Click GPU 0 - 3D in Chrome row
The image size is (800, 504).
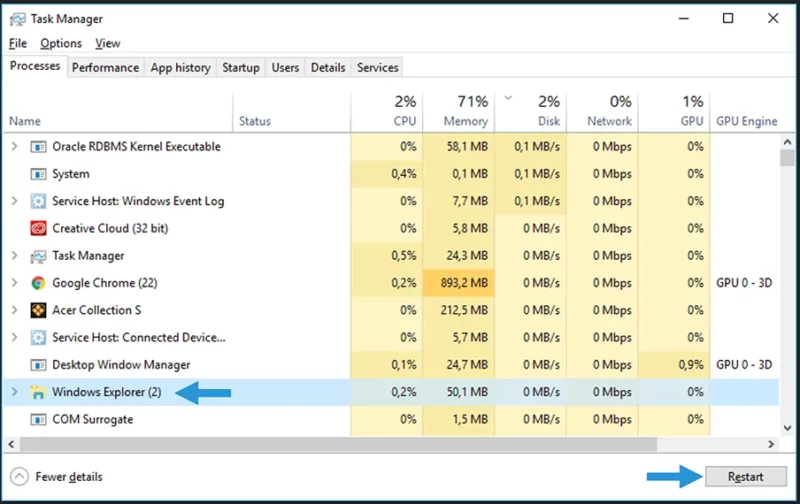(x=744, y=283)
